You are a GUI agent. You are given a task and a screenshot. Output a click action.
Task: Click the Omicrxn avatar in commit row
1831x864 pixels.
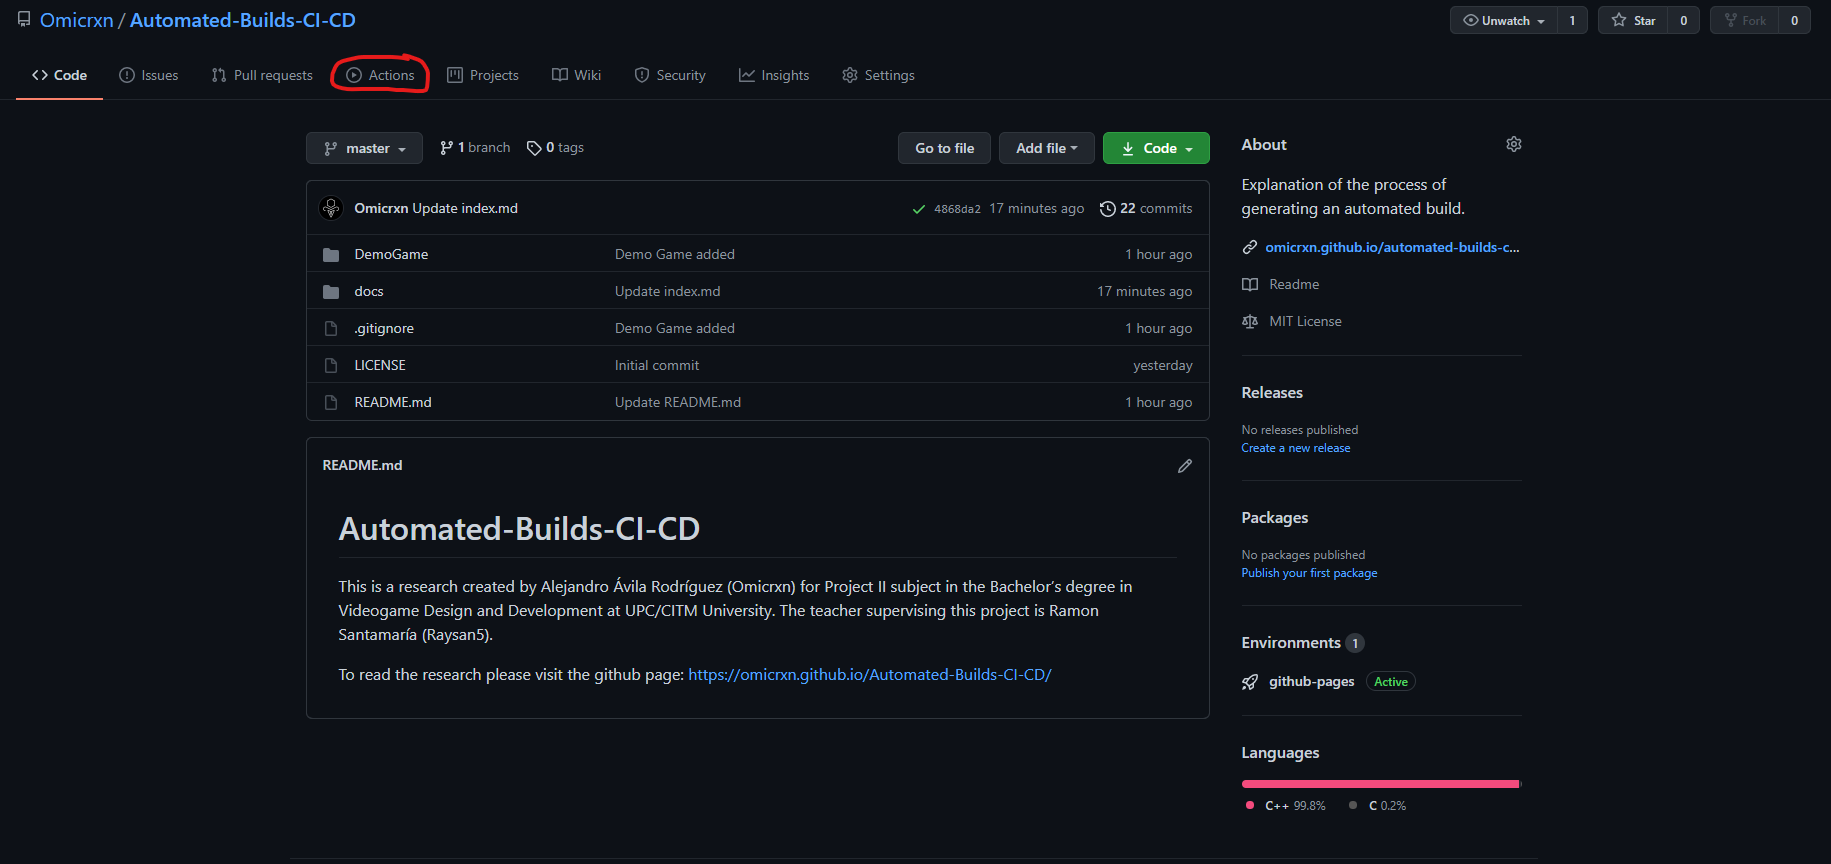pyautogui.click(x=331, y=208)
